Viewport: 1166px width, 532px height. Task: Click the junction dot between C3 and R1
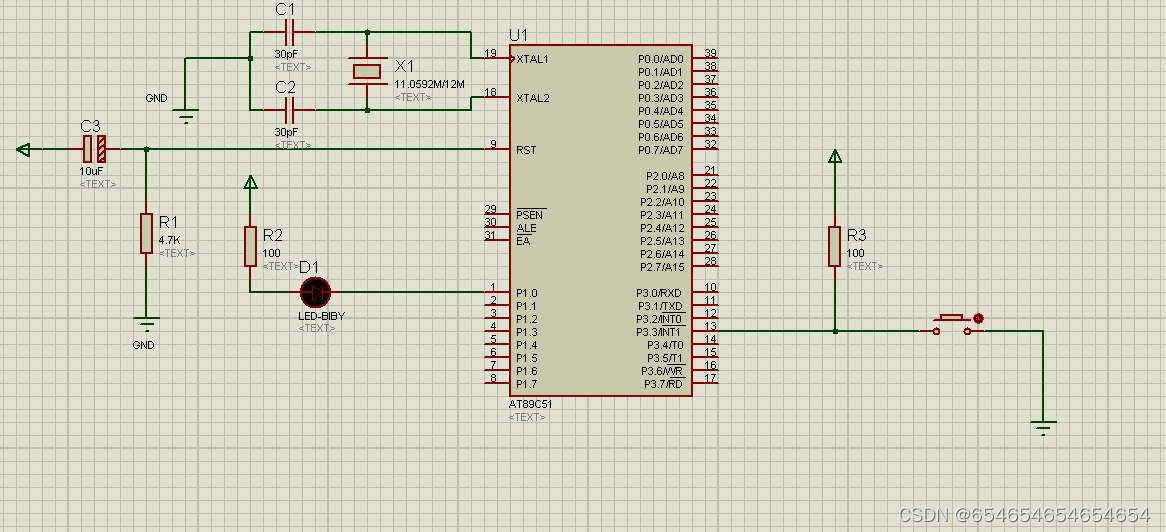[146, 149]
